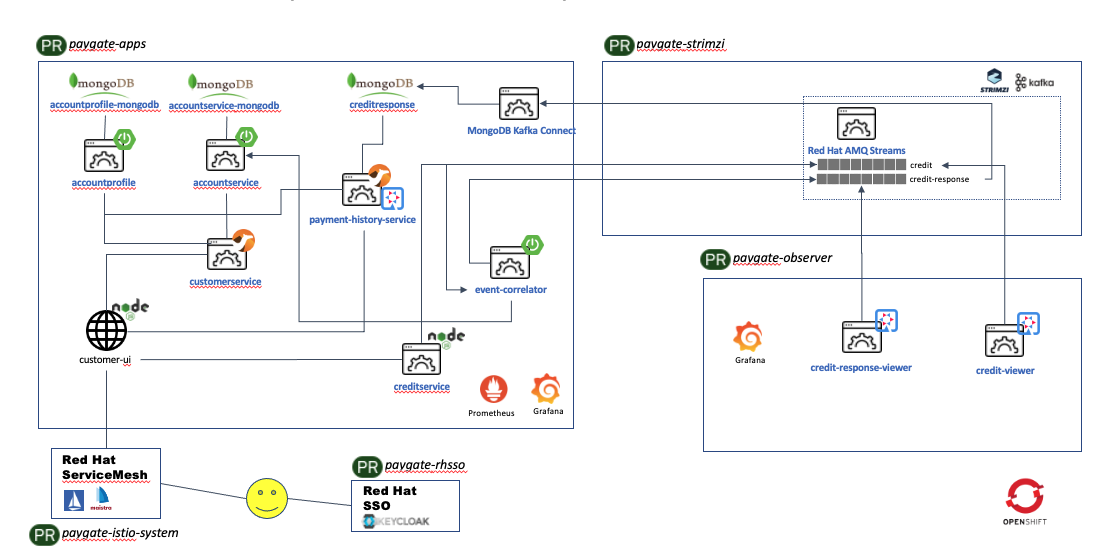Screen dimensions: 1106x547
Task: Click the Prometheus flame icon
Action: pyautogui.click(x=492, y=390)
